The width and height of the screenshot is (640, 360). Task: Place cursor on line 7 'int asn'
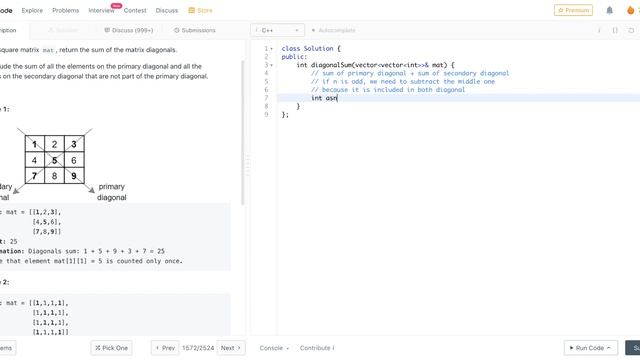(x=324, y=98)
